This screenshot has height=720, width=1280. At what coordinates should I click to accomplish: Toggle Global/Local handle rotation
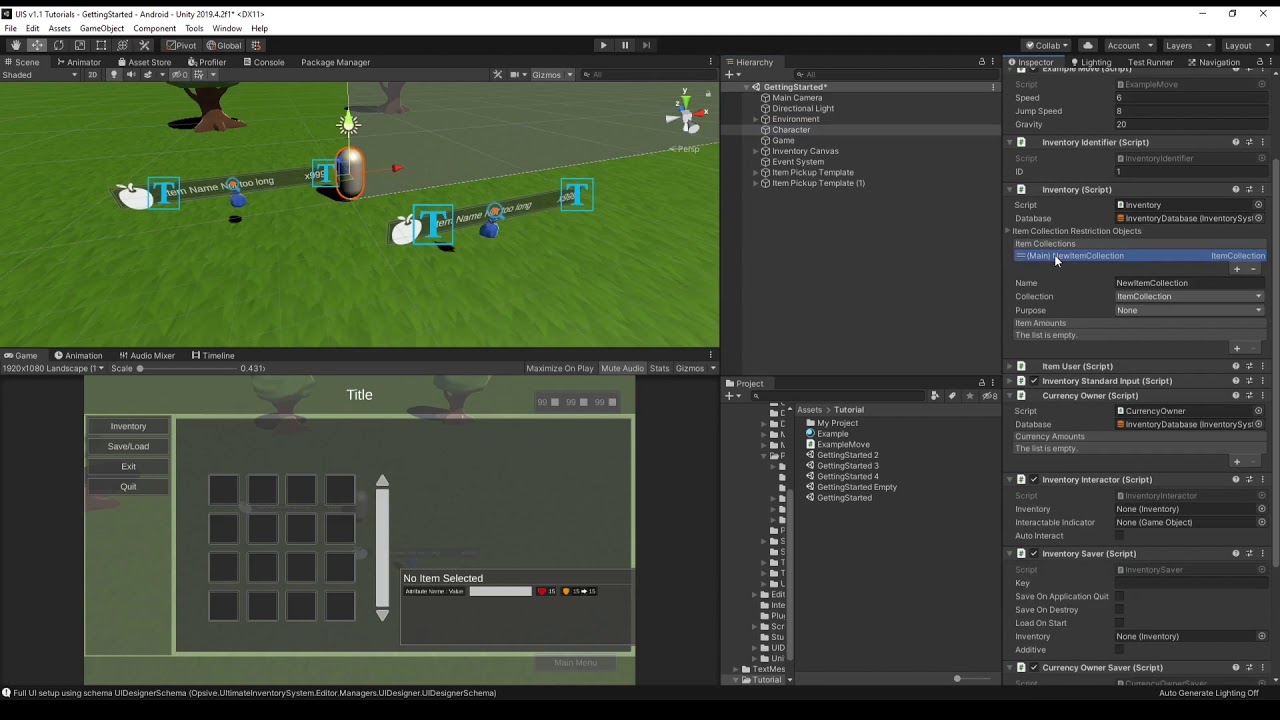tap(224, 45)
